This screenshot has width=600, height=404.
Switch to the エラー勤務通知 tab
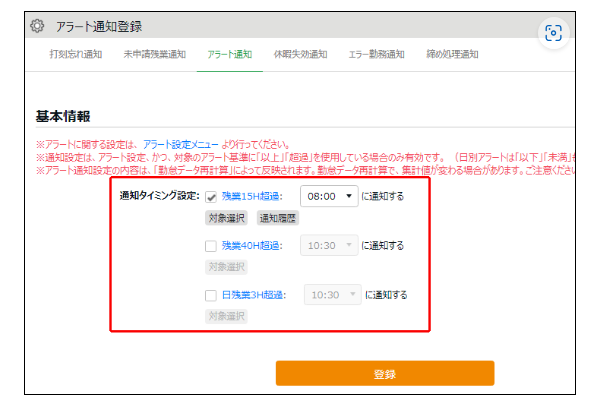pos(376,54)
